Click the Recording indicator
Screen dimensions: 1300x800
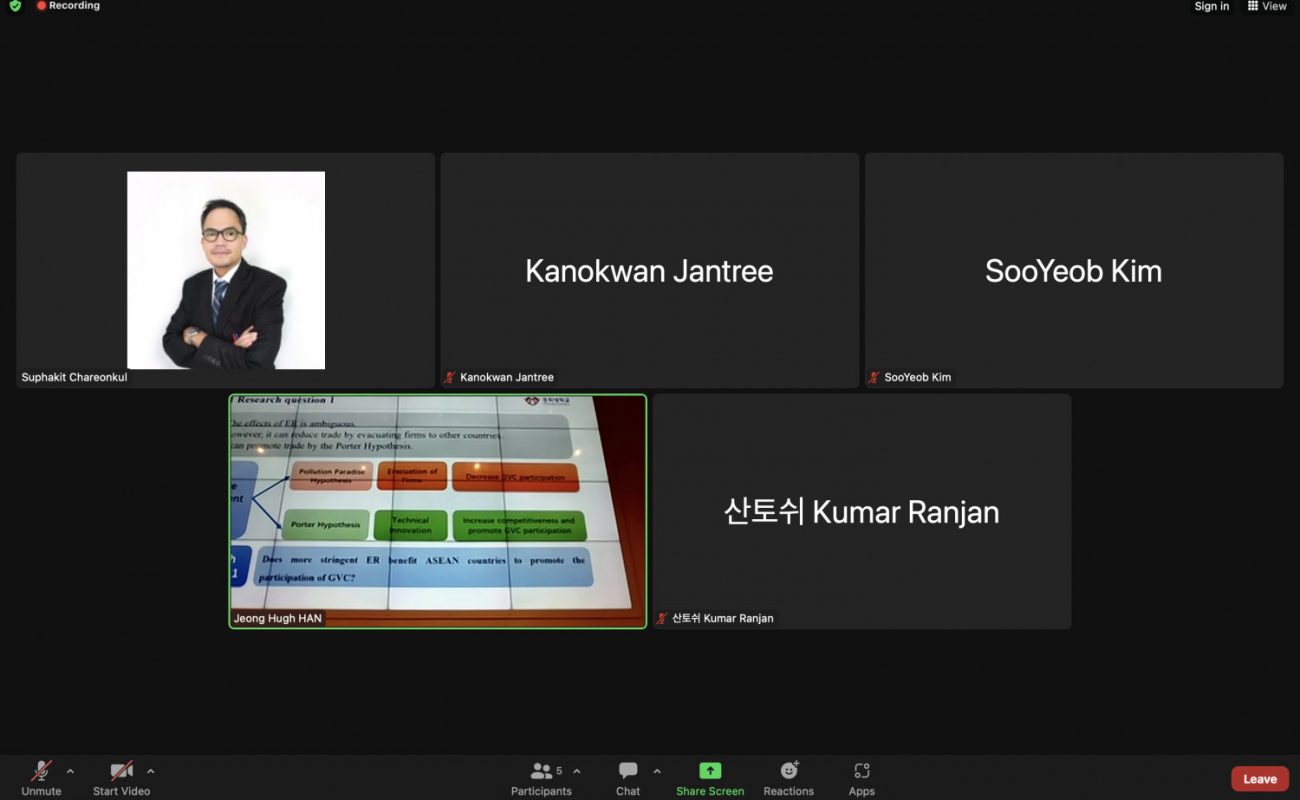click(x=68, y=6)
